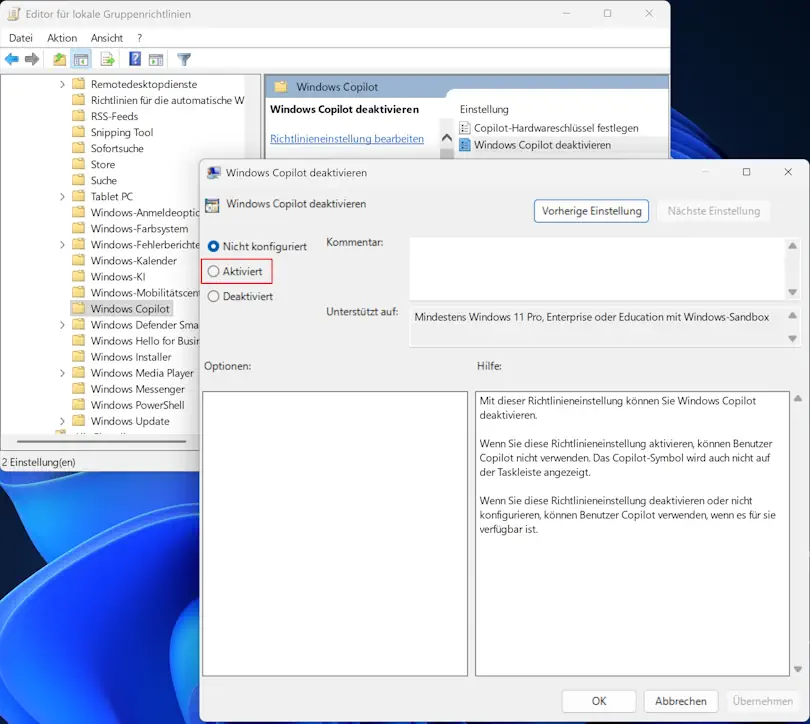Open the Aktion menu
The width and height of the screenshot is (810, 724).
[x=61, y=38]
